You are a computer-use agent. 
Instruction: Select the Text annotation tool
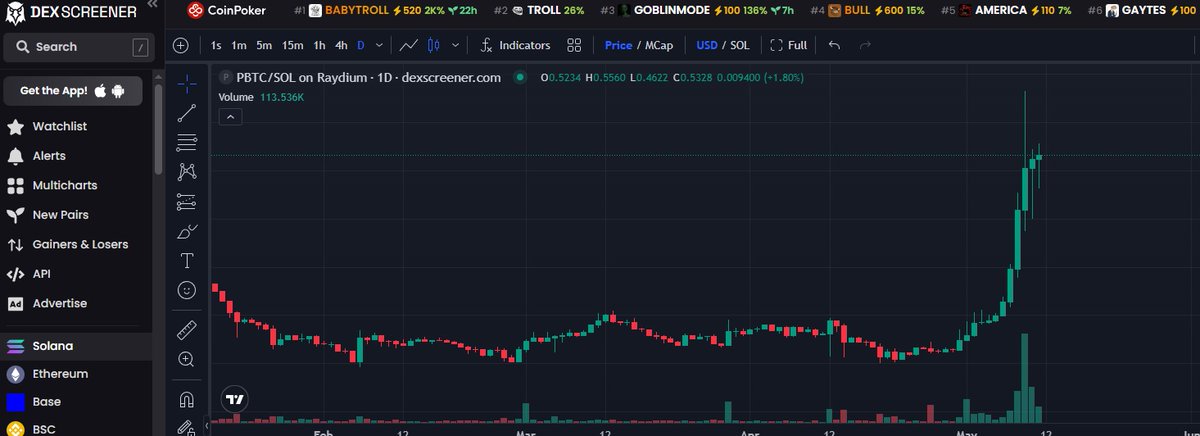(186, 261)
